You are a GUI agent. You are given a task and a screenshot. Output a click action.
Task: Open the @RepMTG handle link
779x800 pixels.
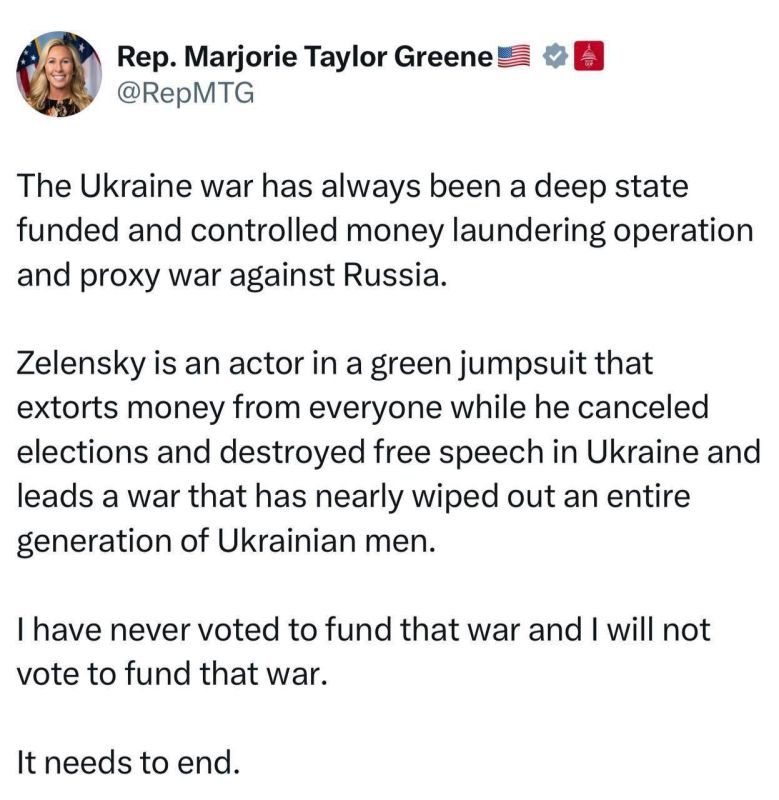186,93
